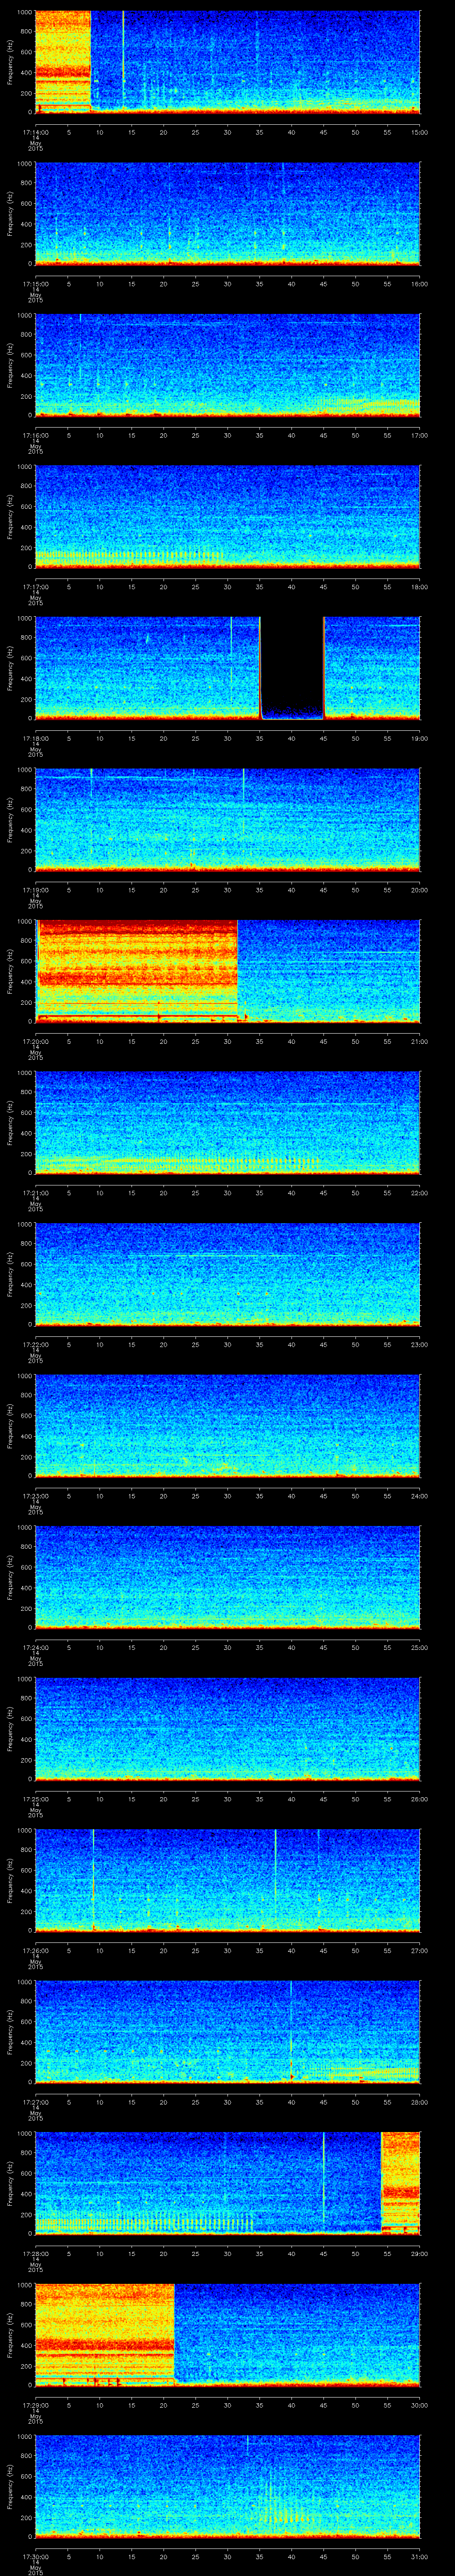This screenshot has height=2576, width=455.
Task: Click the 17:14:00 start time label
Action: (x=35, y=131)
